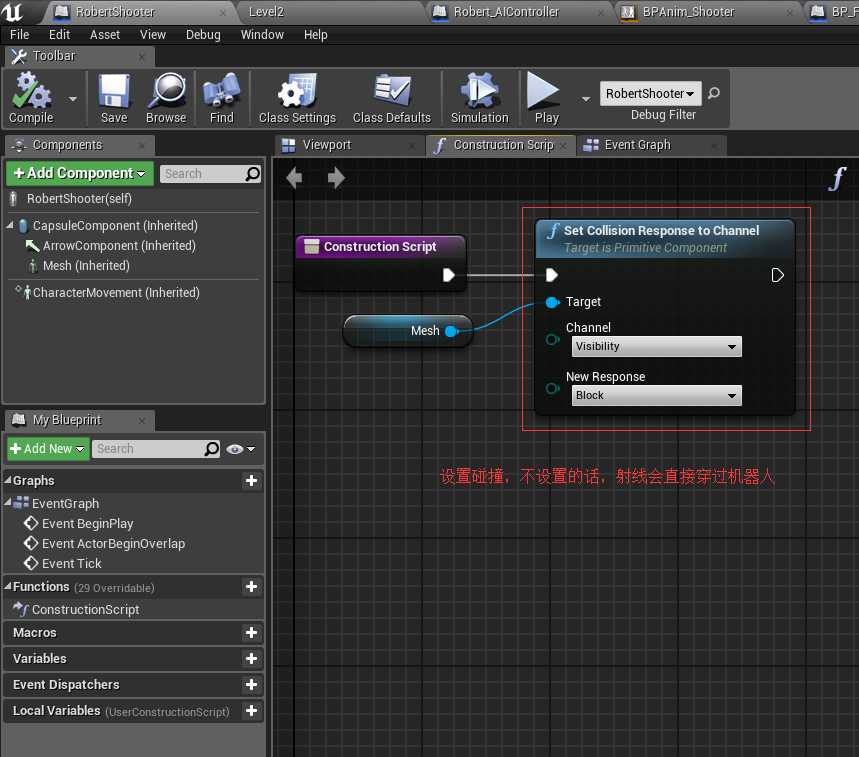Open the RobertShooter debug filter dropdown
Viewport: 859px width, 757px height.
(x=650, y=94)
